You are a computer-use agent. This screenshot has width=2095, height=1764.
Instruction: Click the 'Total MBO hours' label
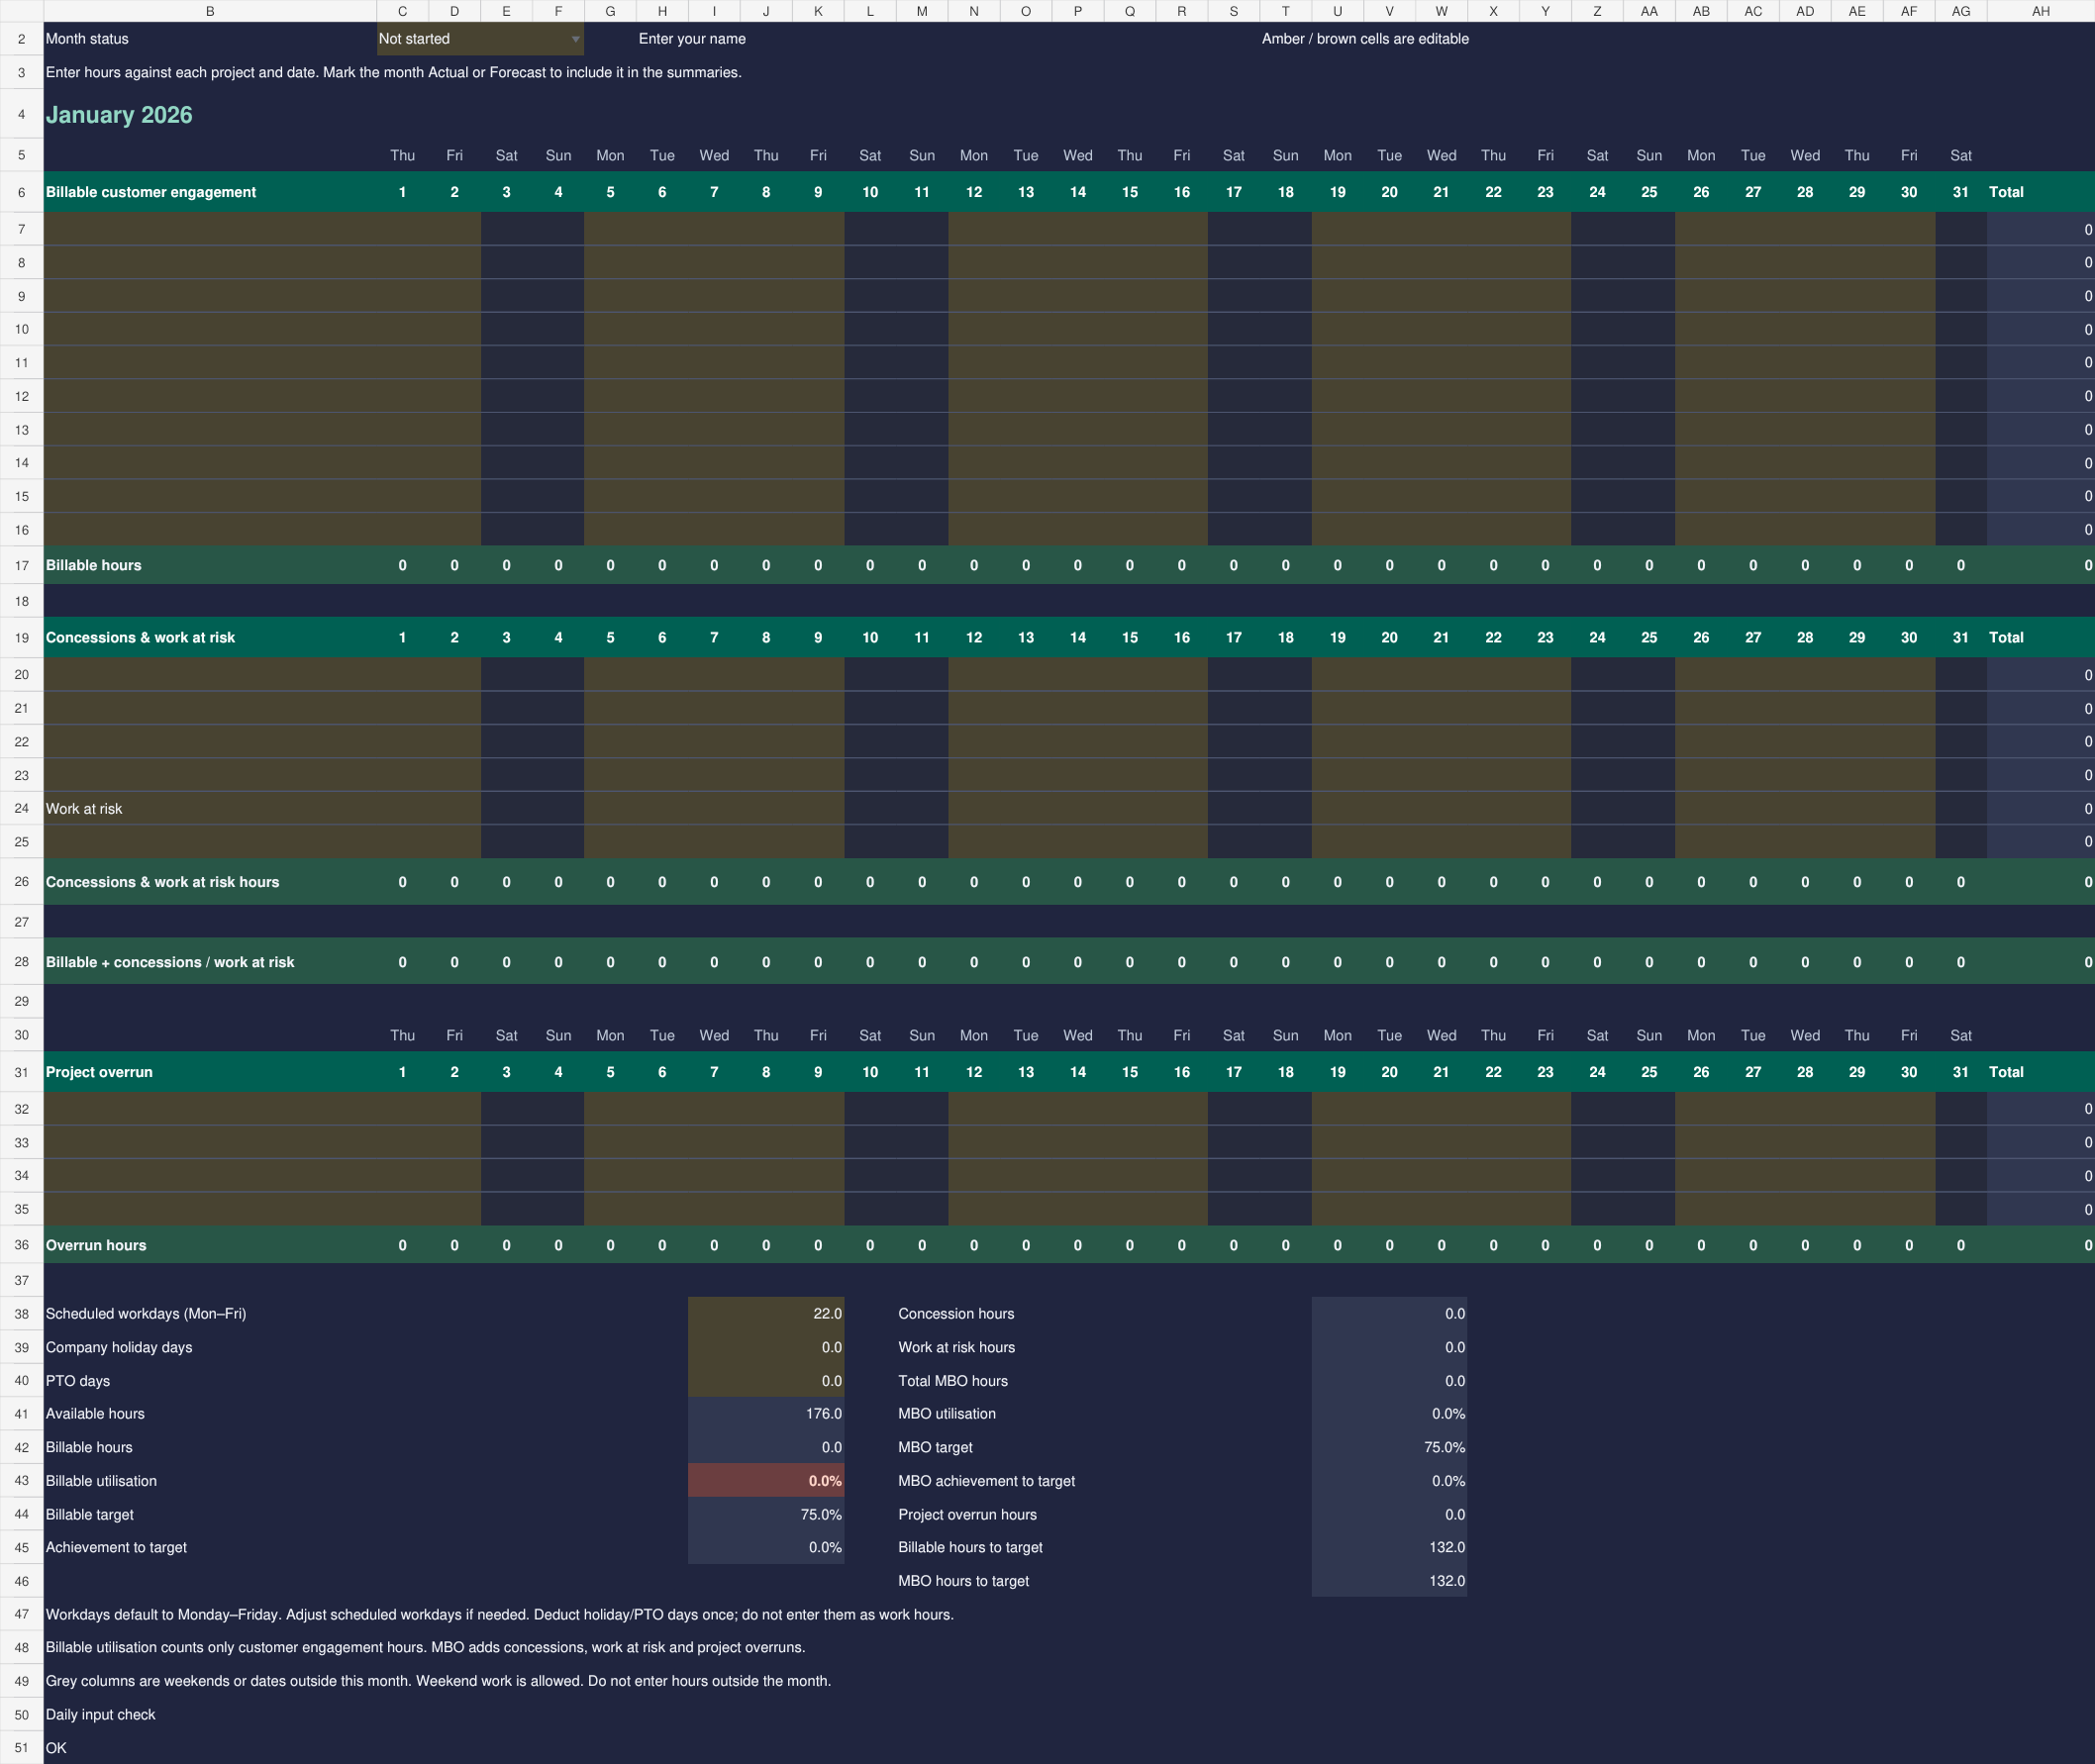pos(953,1381)
